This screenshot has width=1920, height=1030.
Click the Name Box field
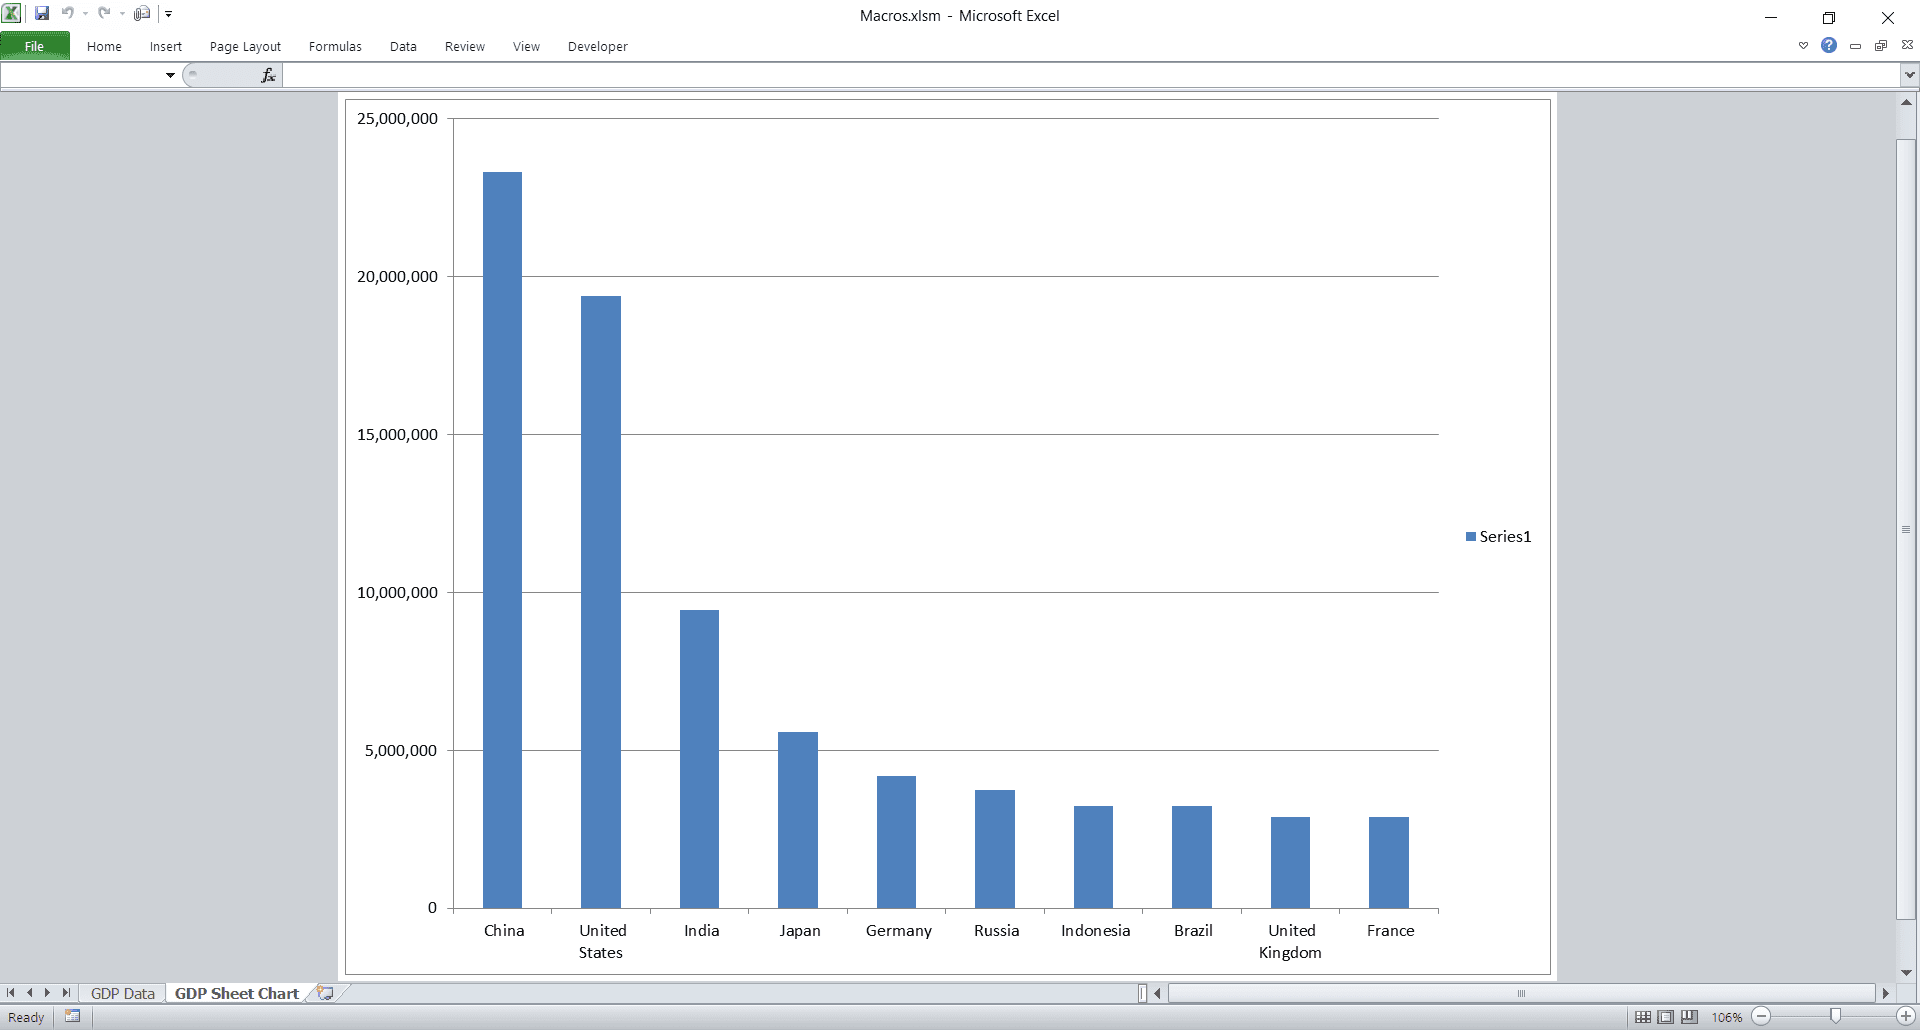click(82, 75)
